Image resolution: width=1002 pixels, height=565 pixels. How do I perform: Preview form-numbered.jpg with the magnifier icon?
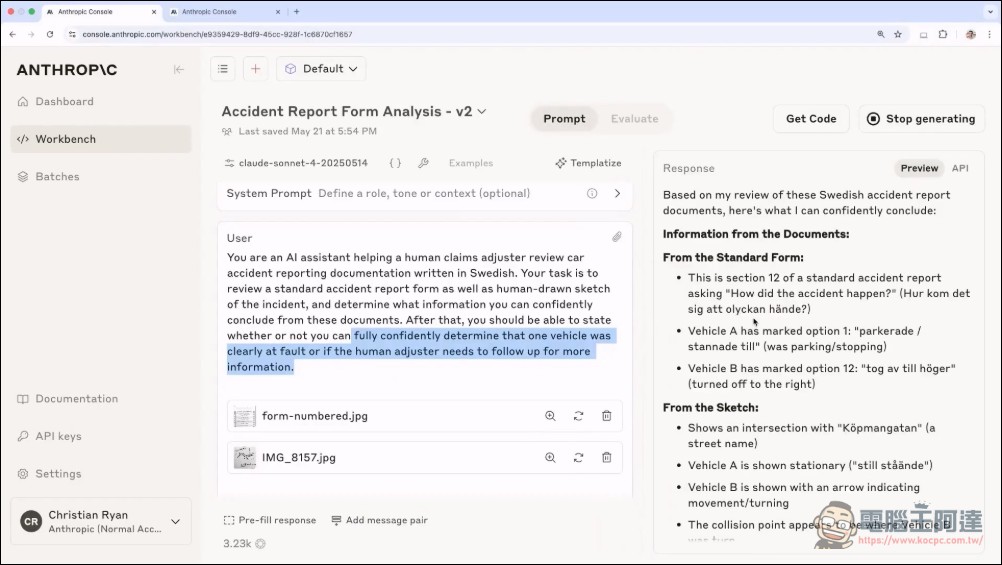pyautogui.click(x=550, y=416)
